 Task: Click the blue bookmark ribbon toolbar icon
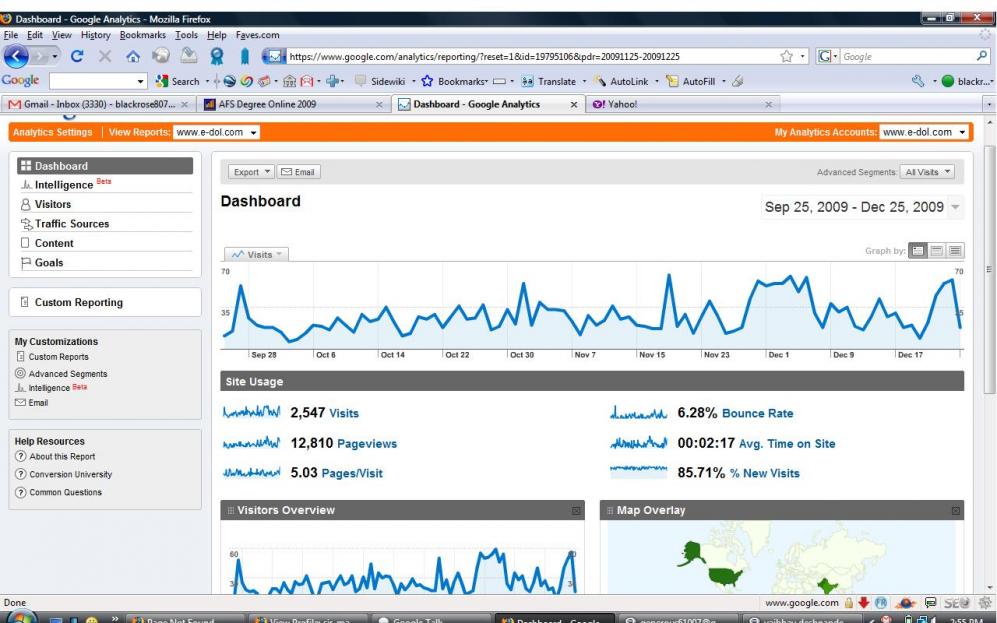[x=245, y=57]
